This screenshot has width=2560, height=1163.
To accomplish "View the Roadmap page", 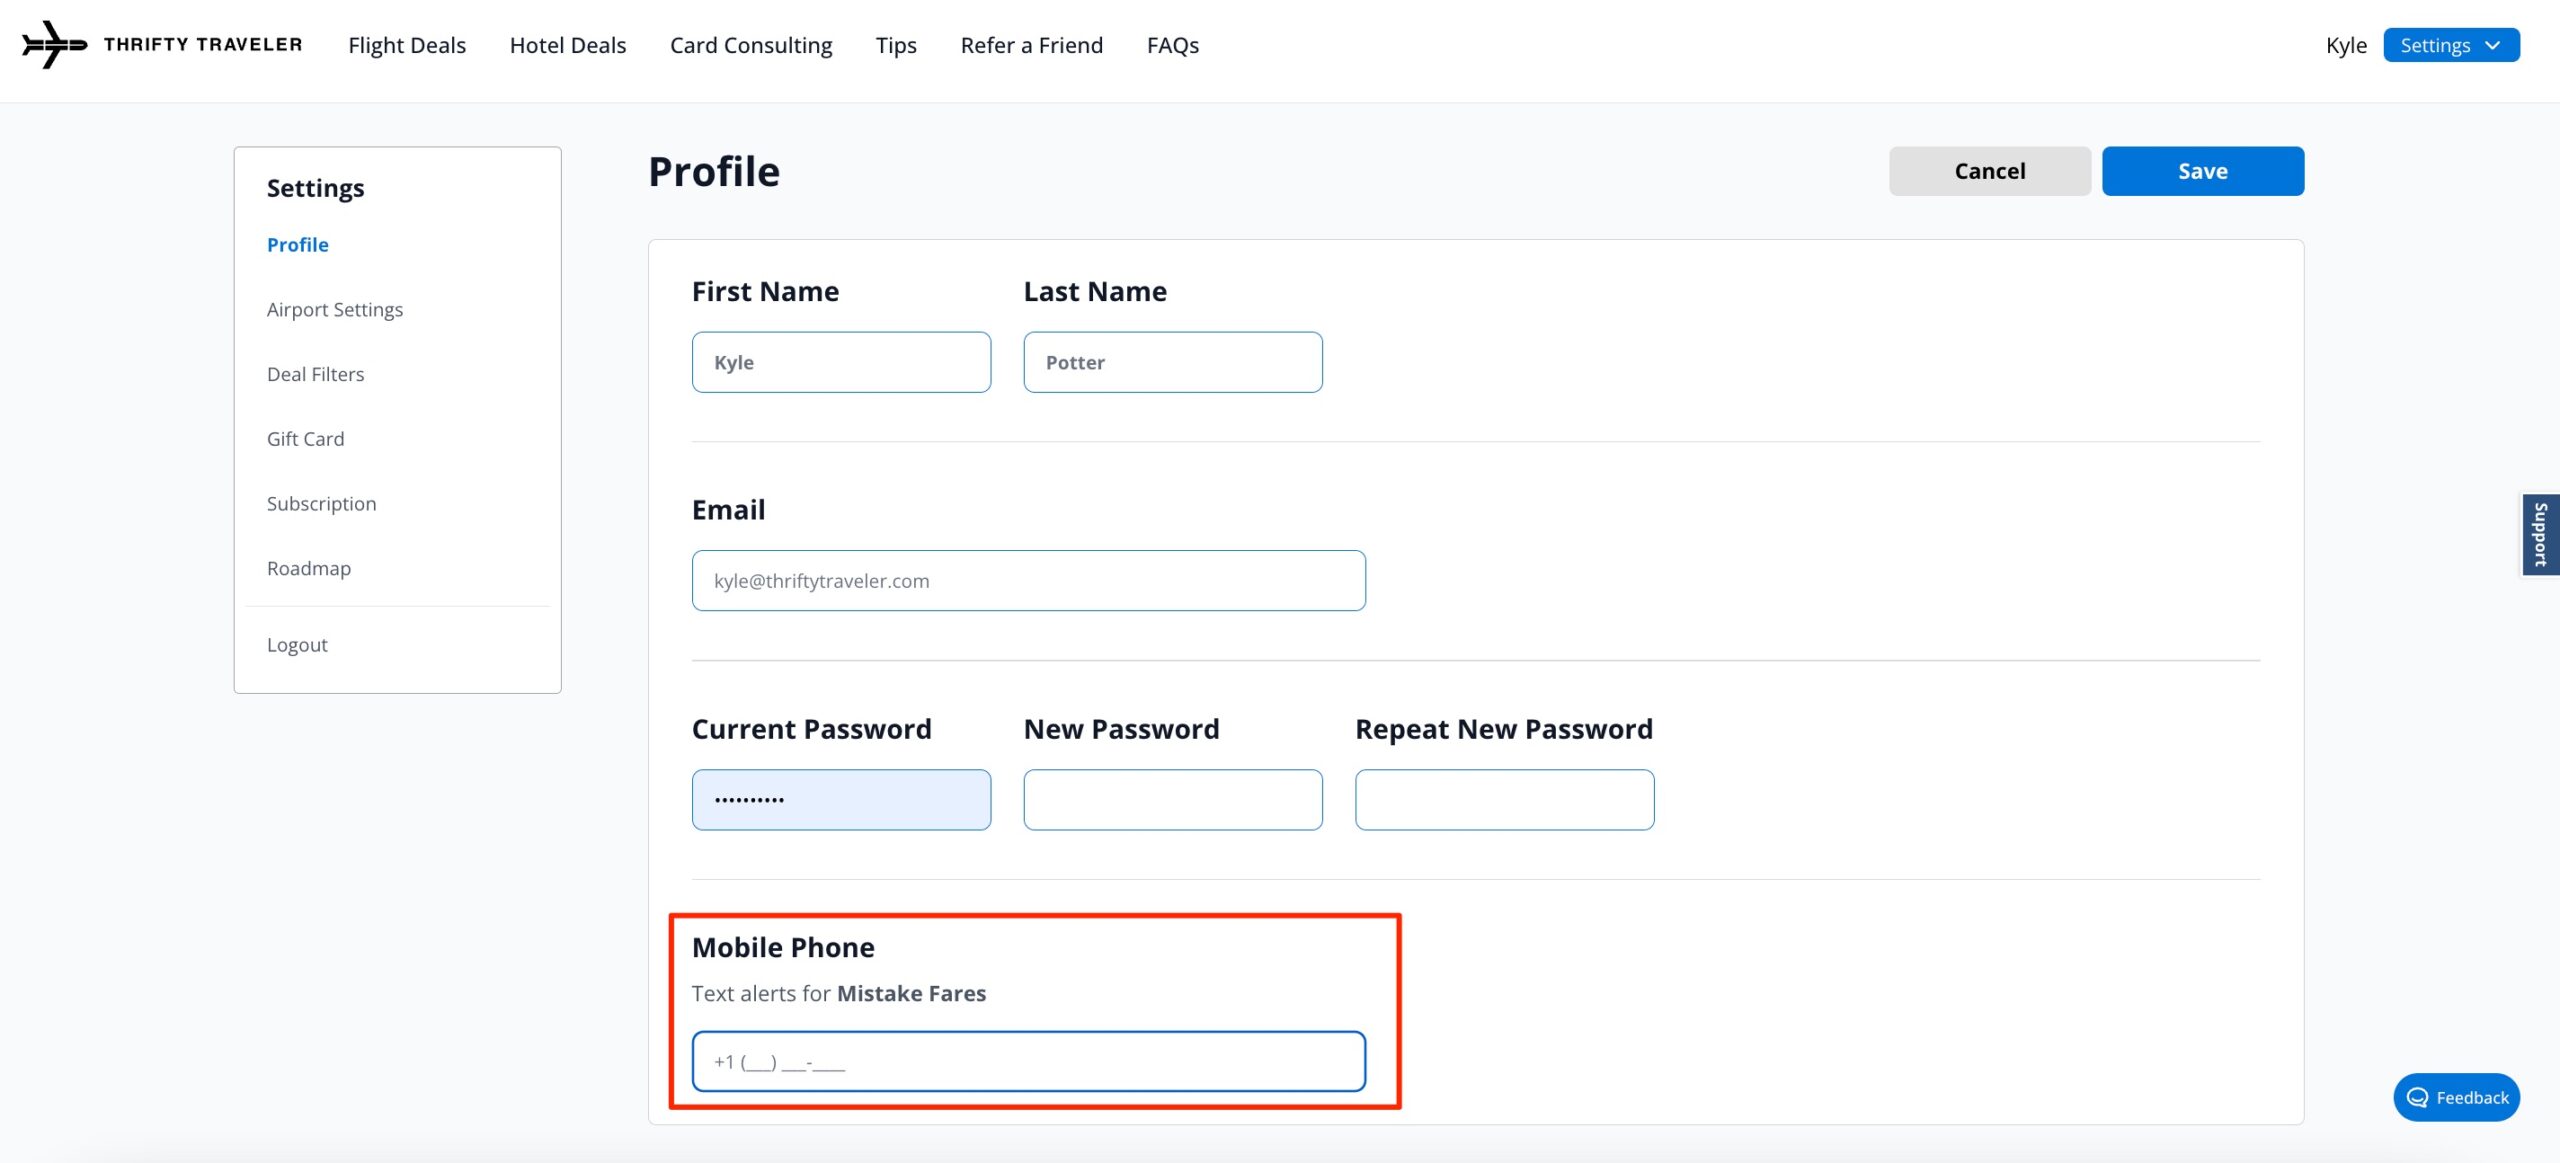I will [308, 567].
